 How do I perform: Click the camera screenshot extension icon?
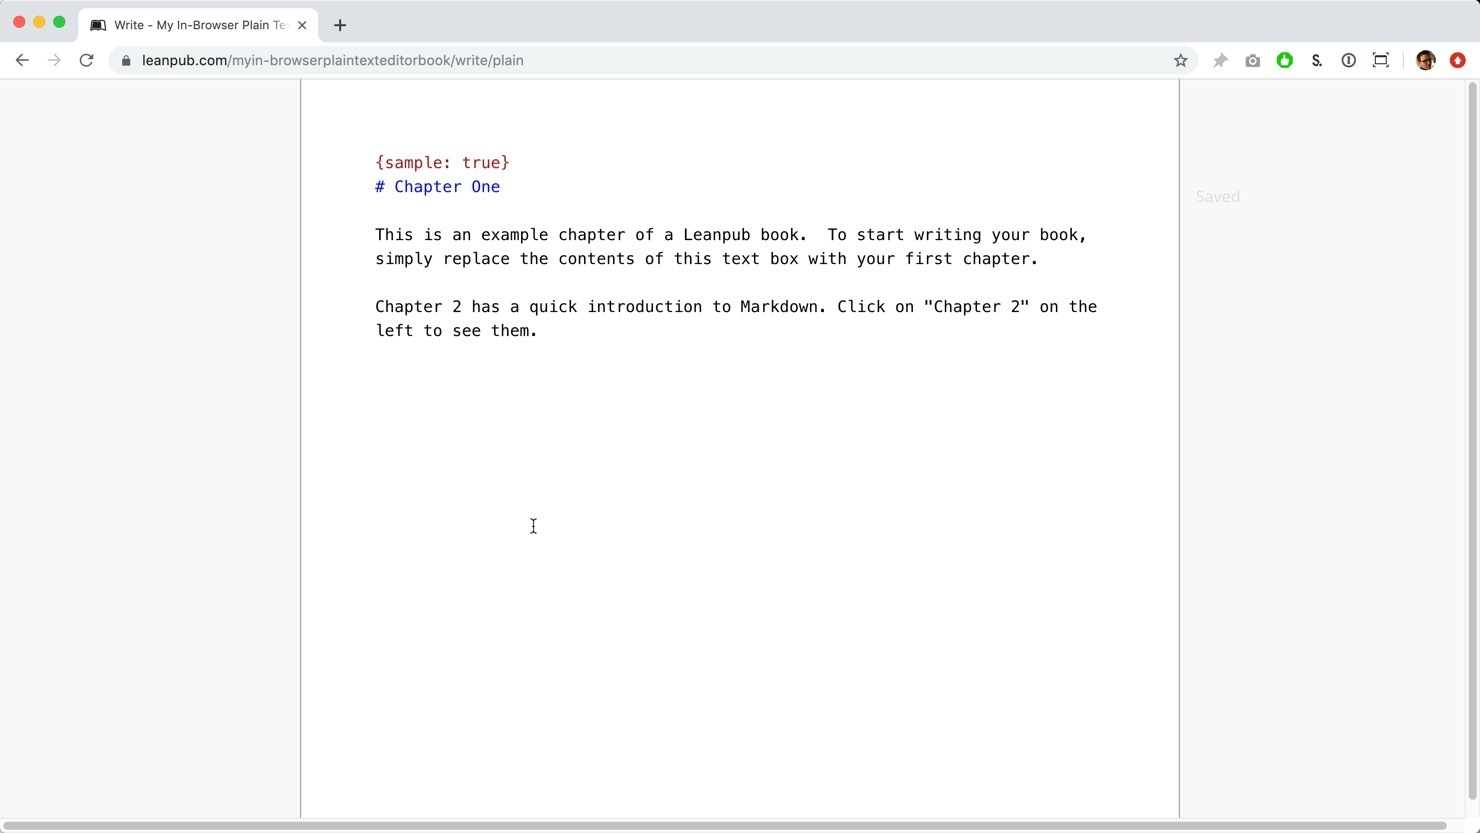tap(1252, 61)
